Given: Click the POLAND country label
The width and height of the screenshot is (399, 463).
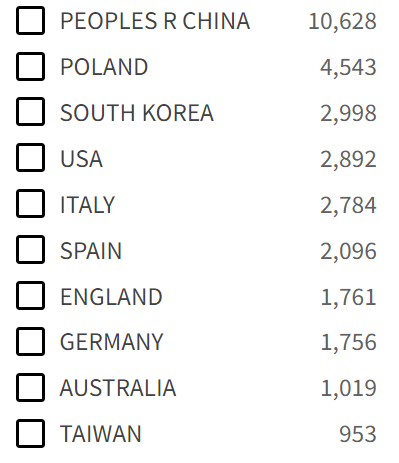Looking at the screenshot, I should click(x=104, y=67).
